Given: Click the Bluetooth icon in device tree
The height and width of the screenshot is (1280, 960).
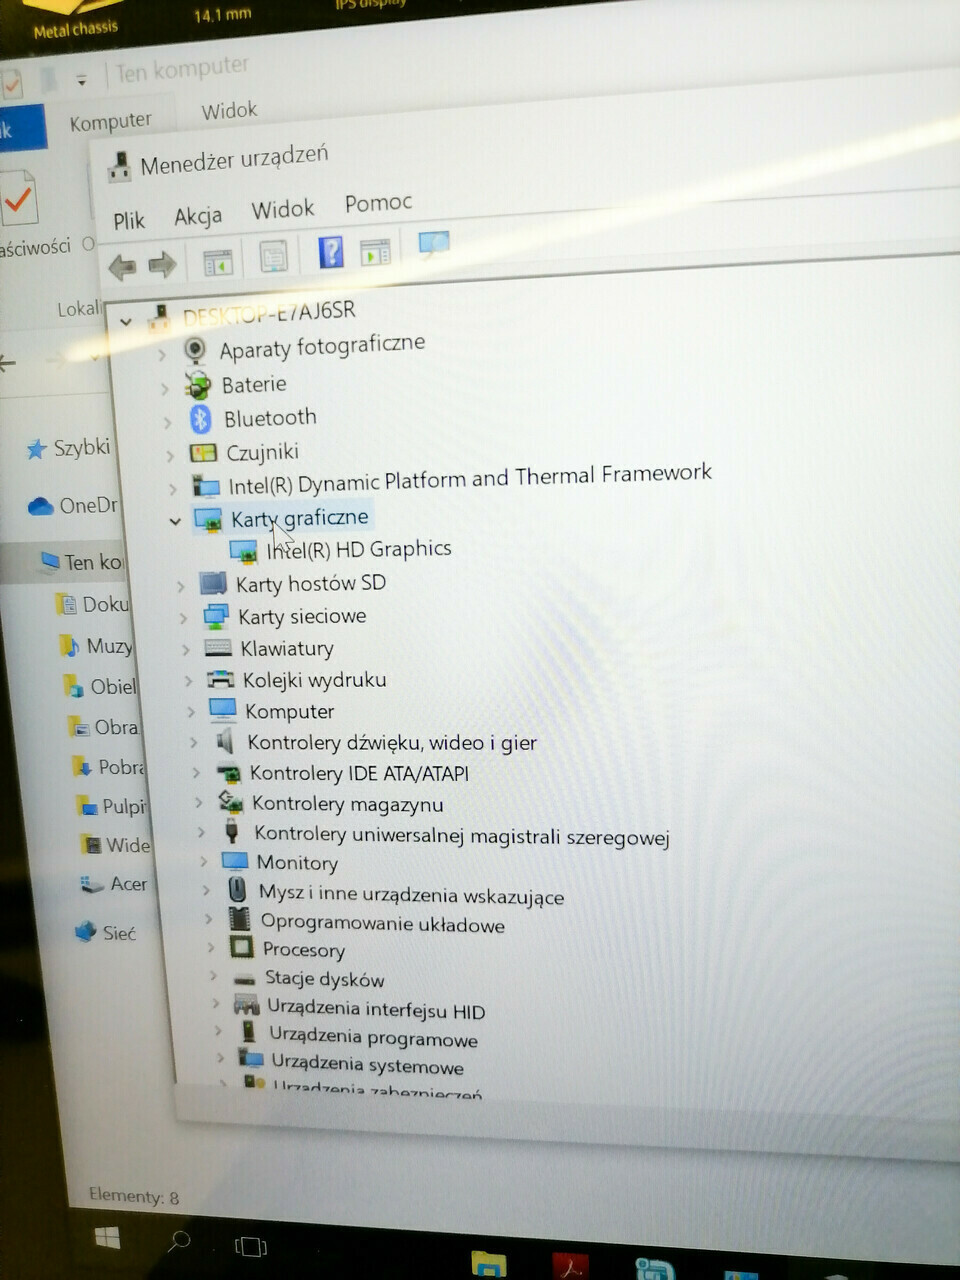Looking at the screenshot, I should point(201,419).
